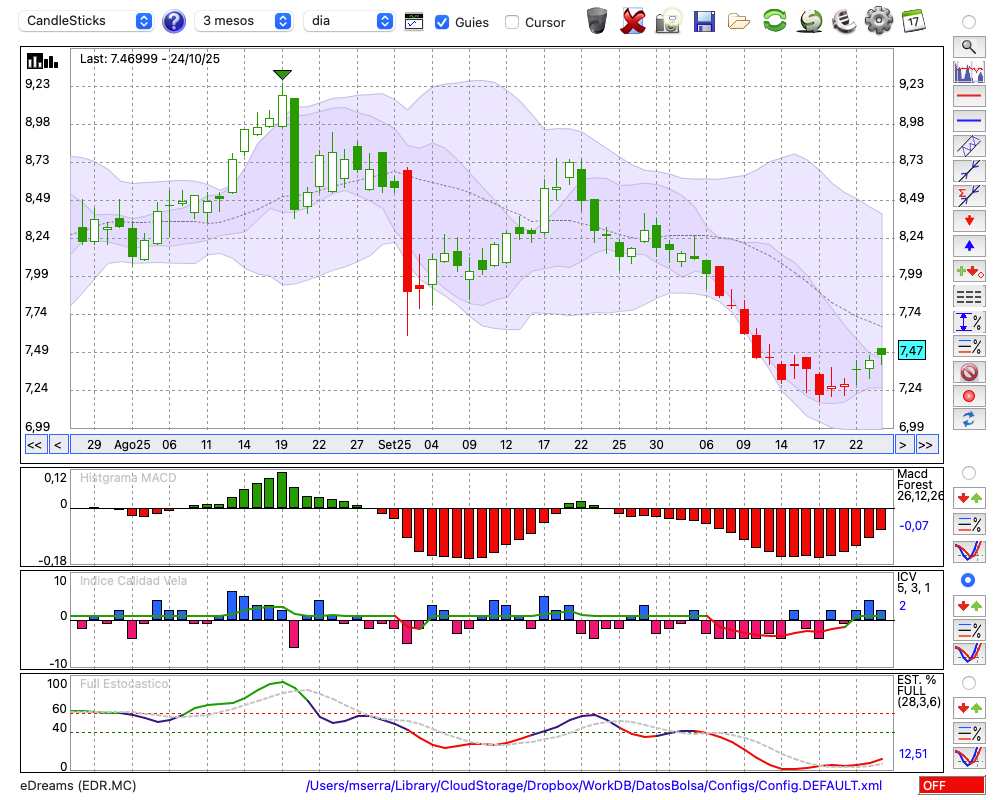Select the red horizontal line tool

[969, 96]
